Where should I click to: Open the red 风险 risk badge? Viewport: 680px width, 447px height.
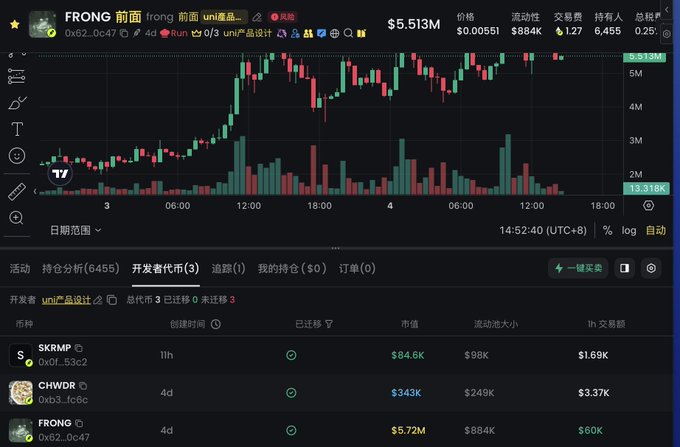282,17
